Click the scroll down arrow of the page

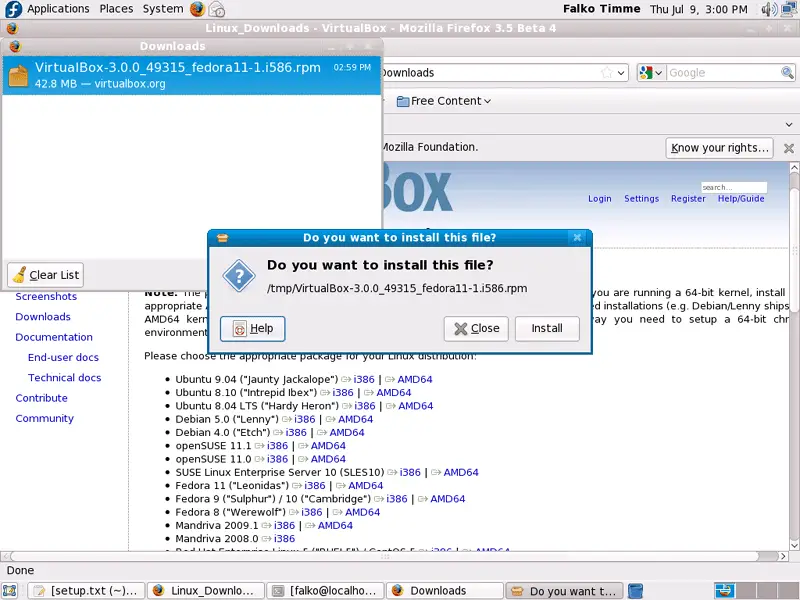(x=794, y=546)
